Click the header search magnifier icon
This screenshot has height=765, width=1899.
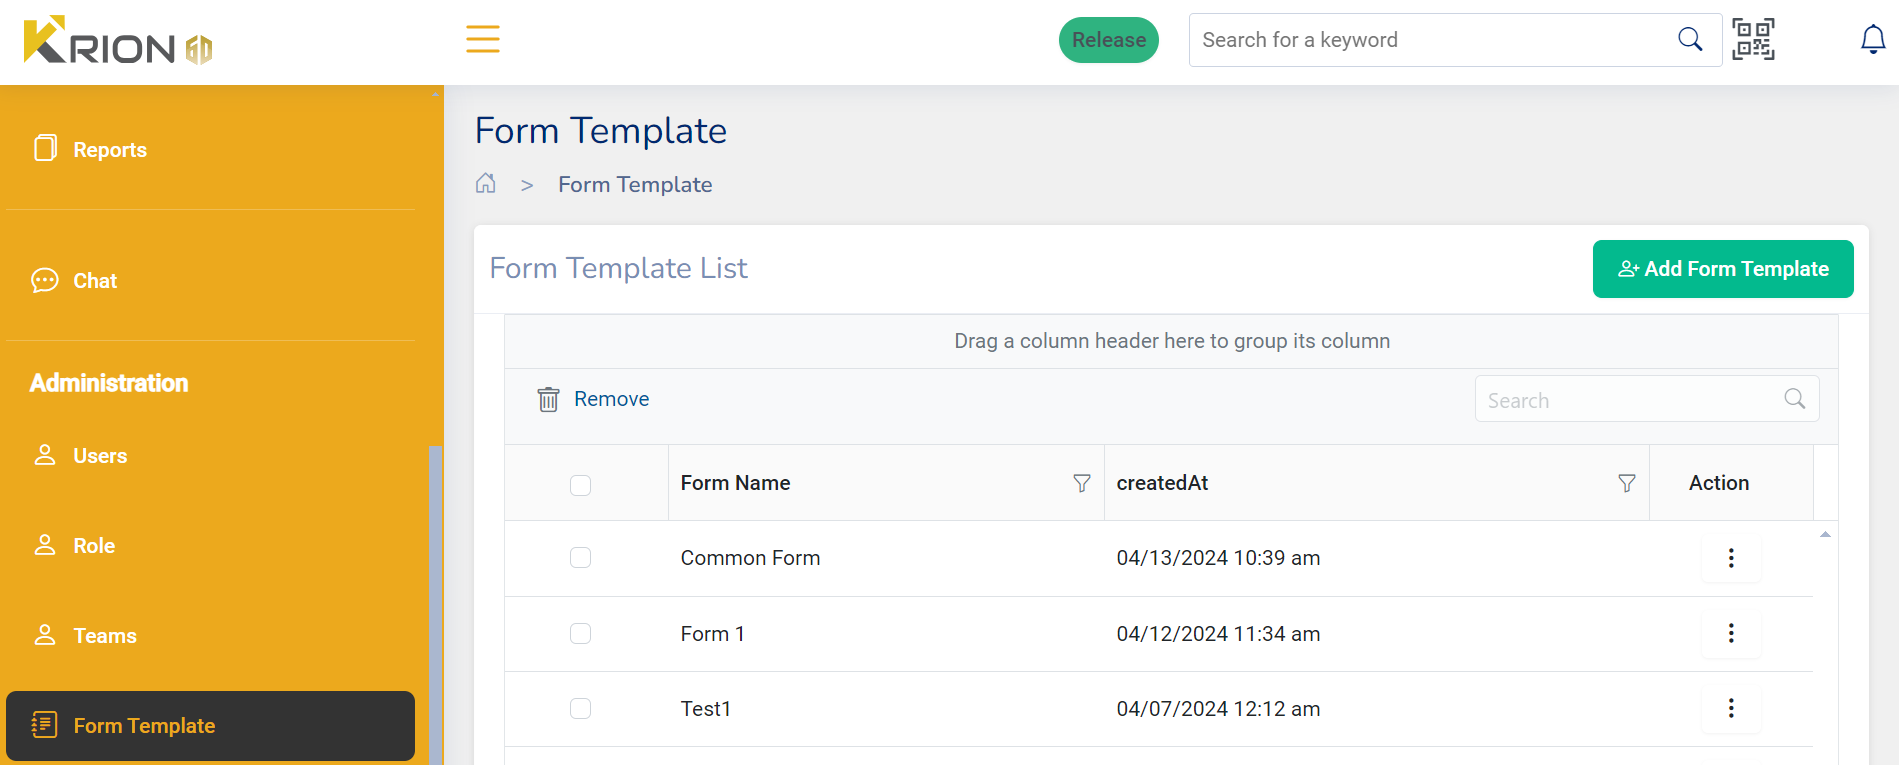click(1690, 40)
